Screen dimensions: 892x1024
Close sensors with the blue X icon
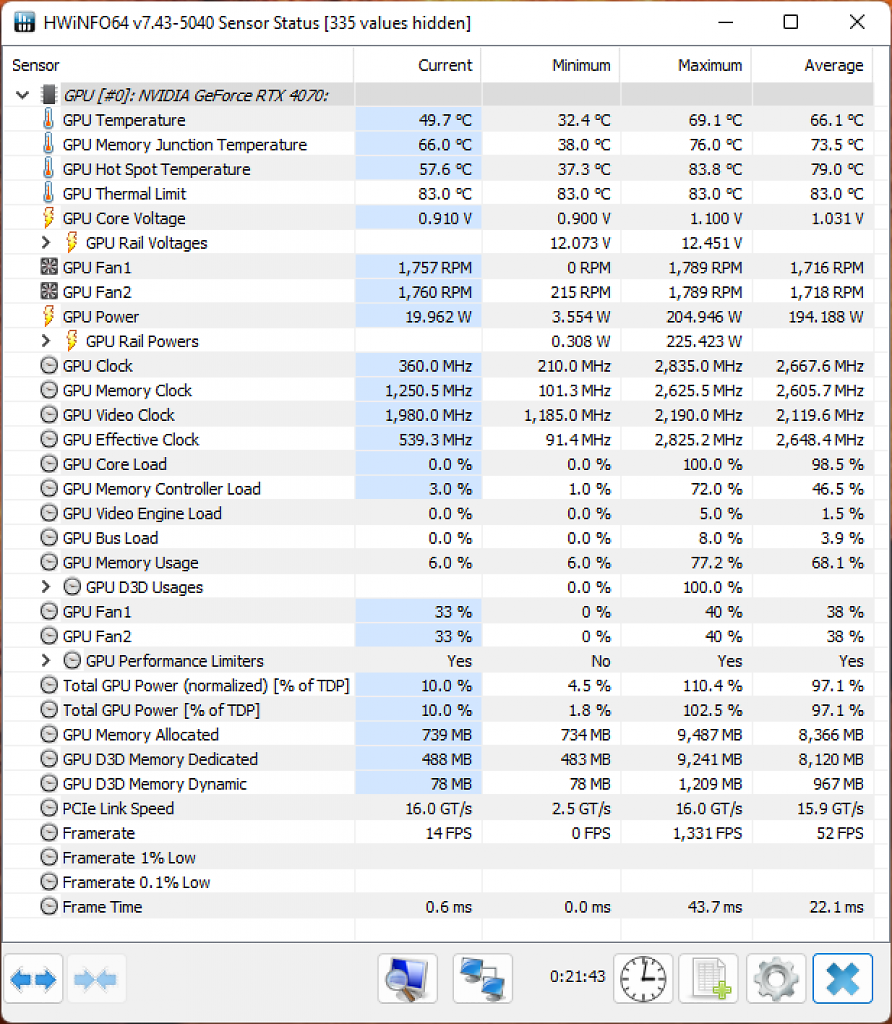(842, 978)
